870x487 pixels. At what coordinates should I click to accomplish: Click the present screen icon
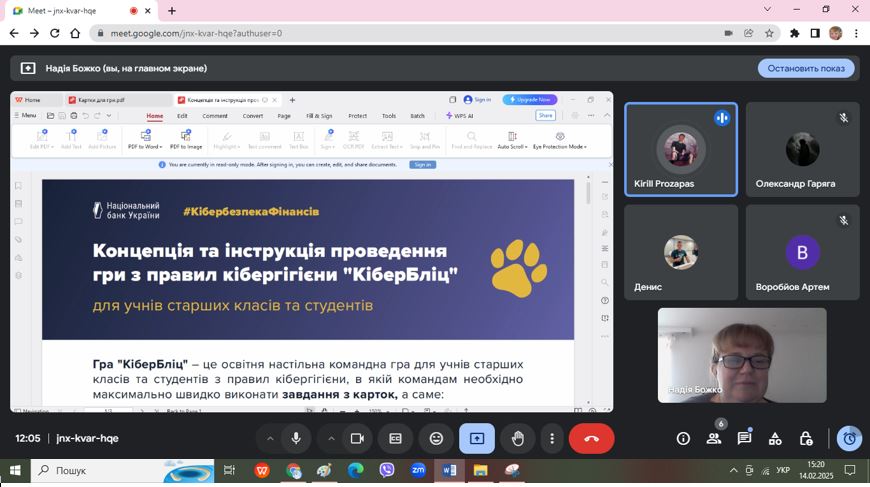point(477,438)
